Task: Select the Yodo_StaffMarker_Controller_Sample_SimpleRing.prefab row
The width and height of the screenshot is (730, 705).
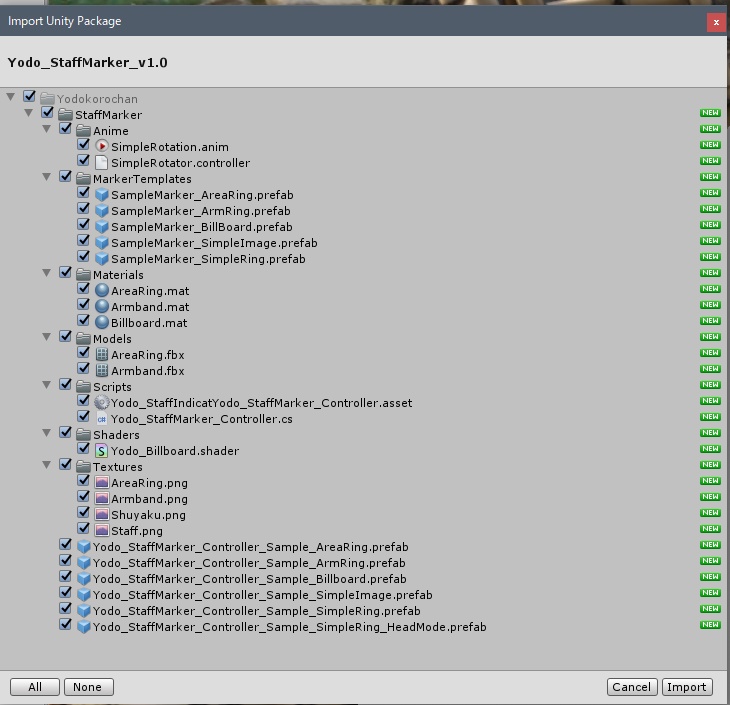Action: coord(363,610)
